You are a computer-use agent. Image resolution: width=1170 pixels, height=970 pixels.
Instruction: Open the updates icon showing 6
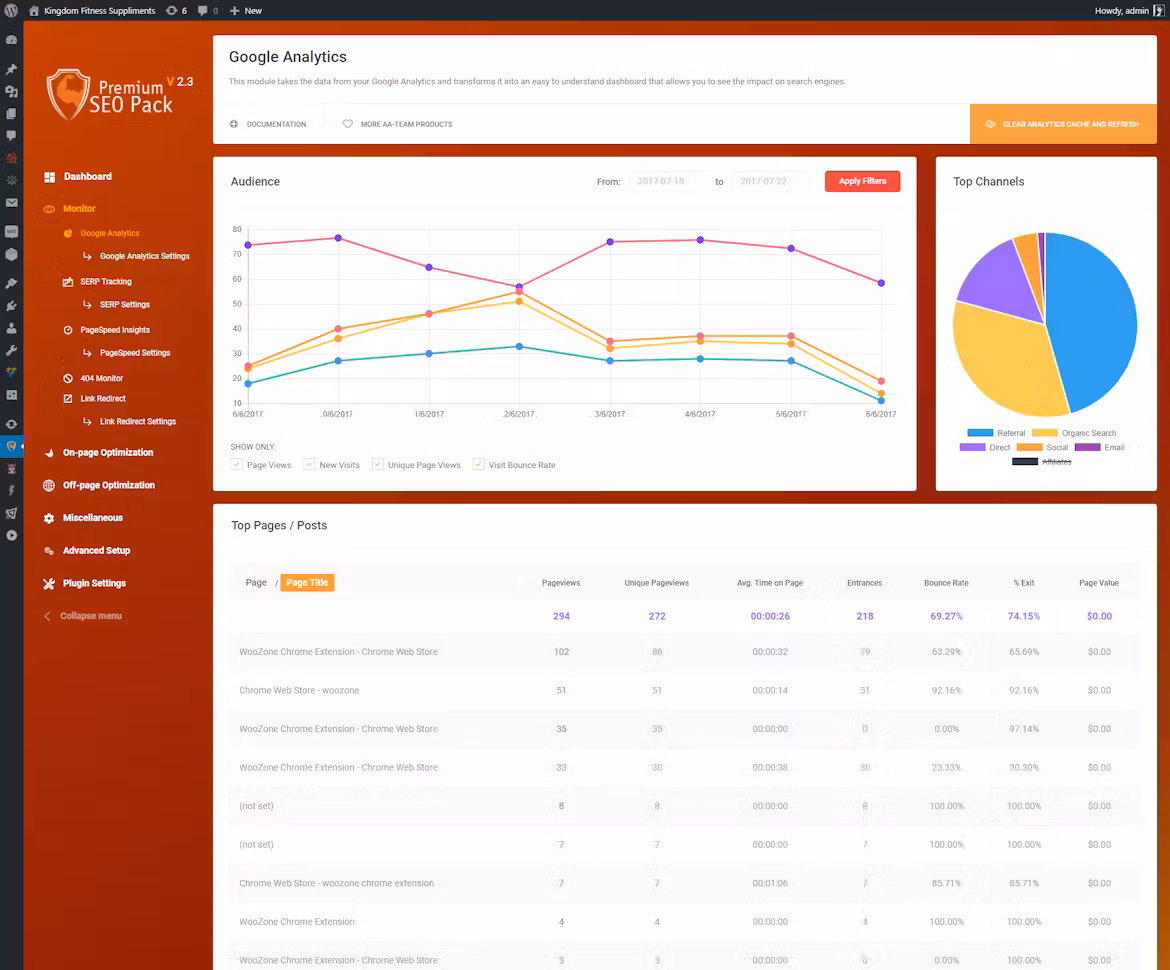(177, 10)
